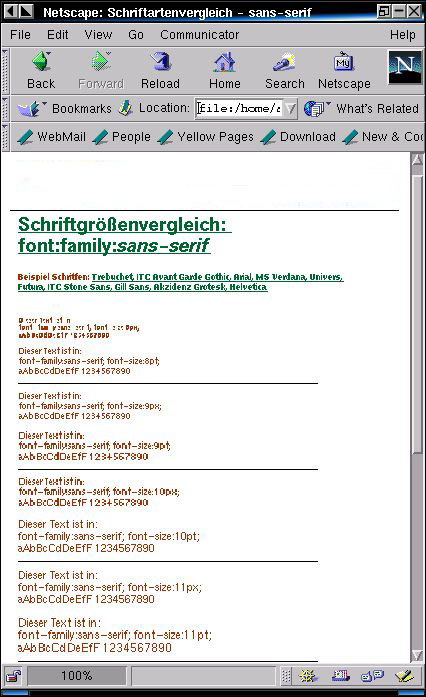Click text 'font-family:sans-serif; font-size:8pt;'

89,361
